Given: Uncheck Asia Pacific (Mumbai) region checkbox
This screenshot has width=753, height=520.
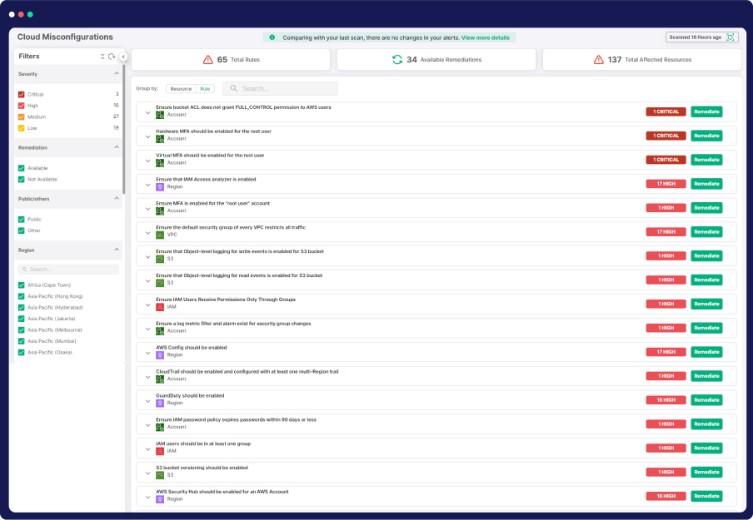Looking at the screenshot, I should (x=22, y=341).
